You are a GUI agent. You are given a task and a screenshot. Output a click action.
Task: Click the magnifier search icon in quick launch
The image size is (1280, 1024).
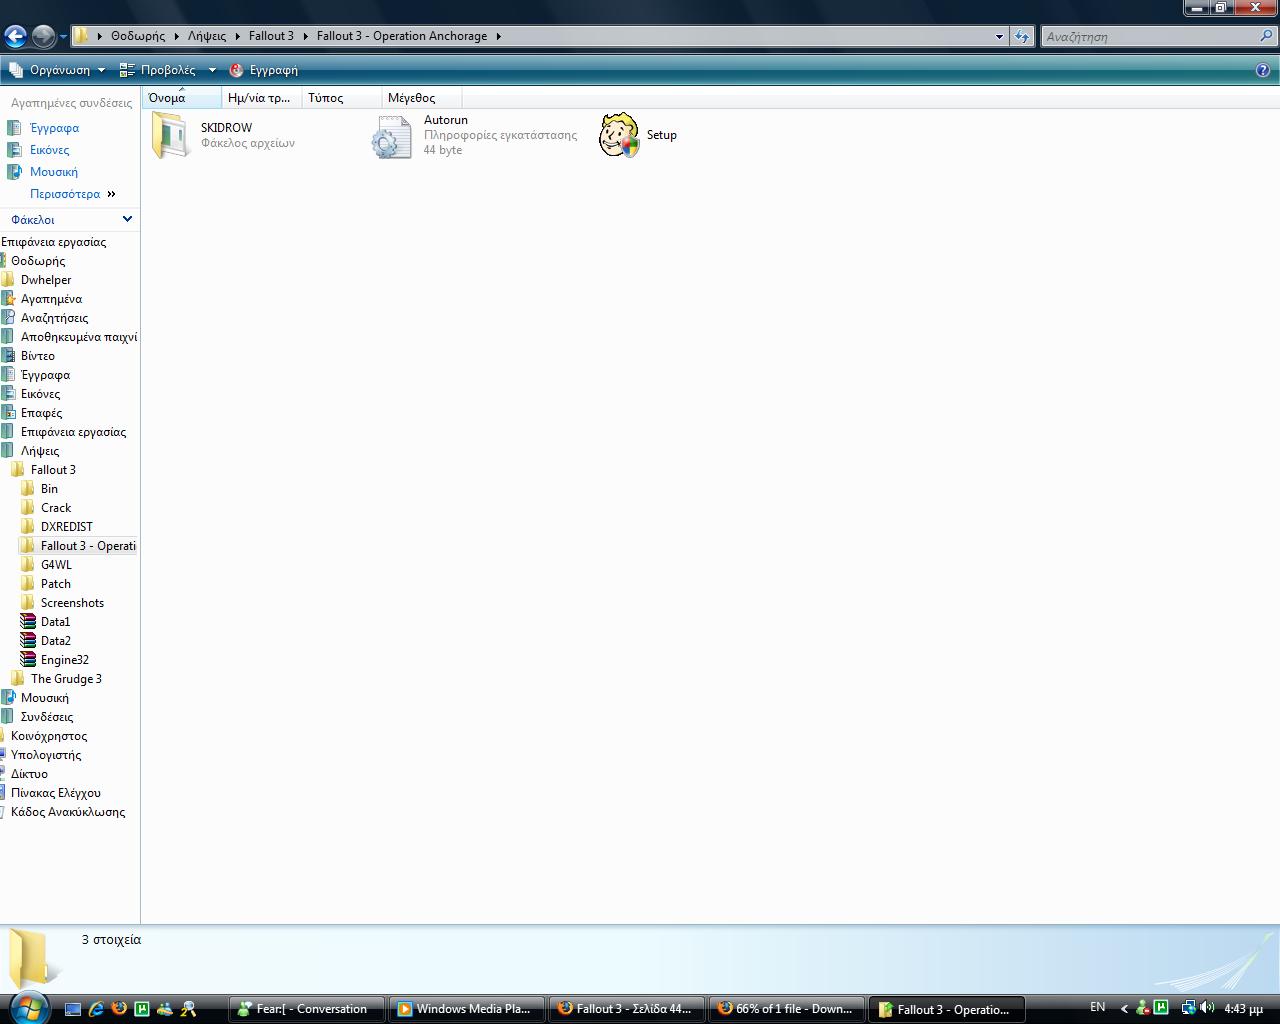tap(188, 1009)
